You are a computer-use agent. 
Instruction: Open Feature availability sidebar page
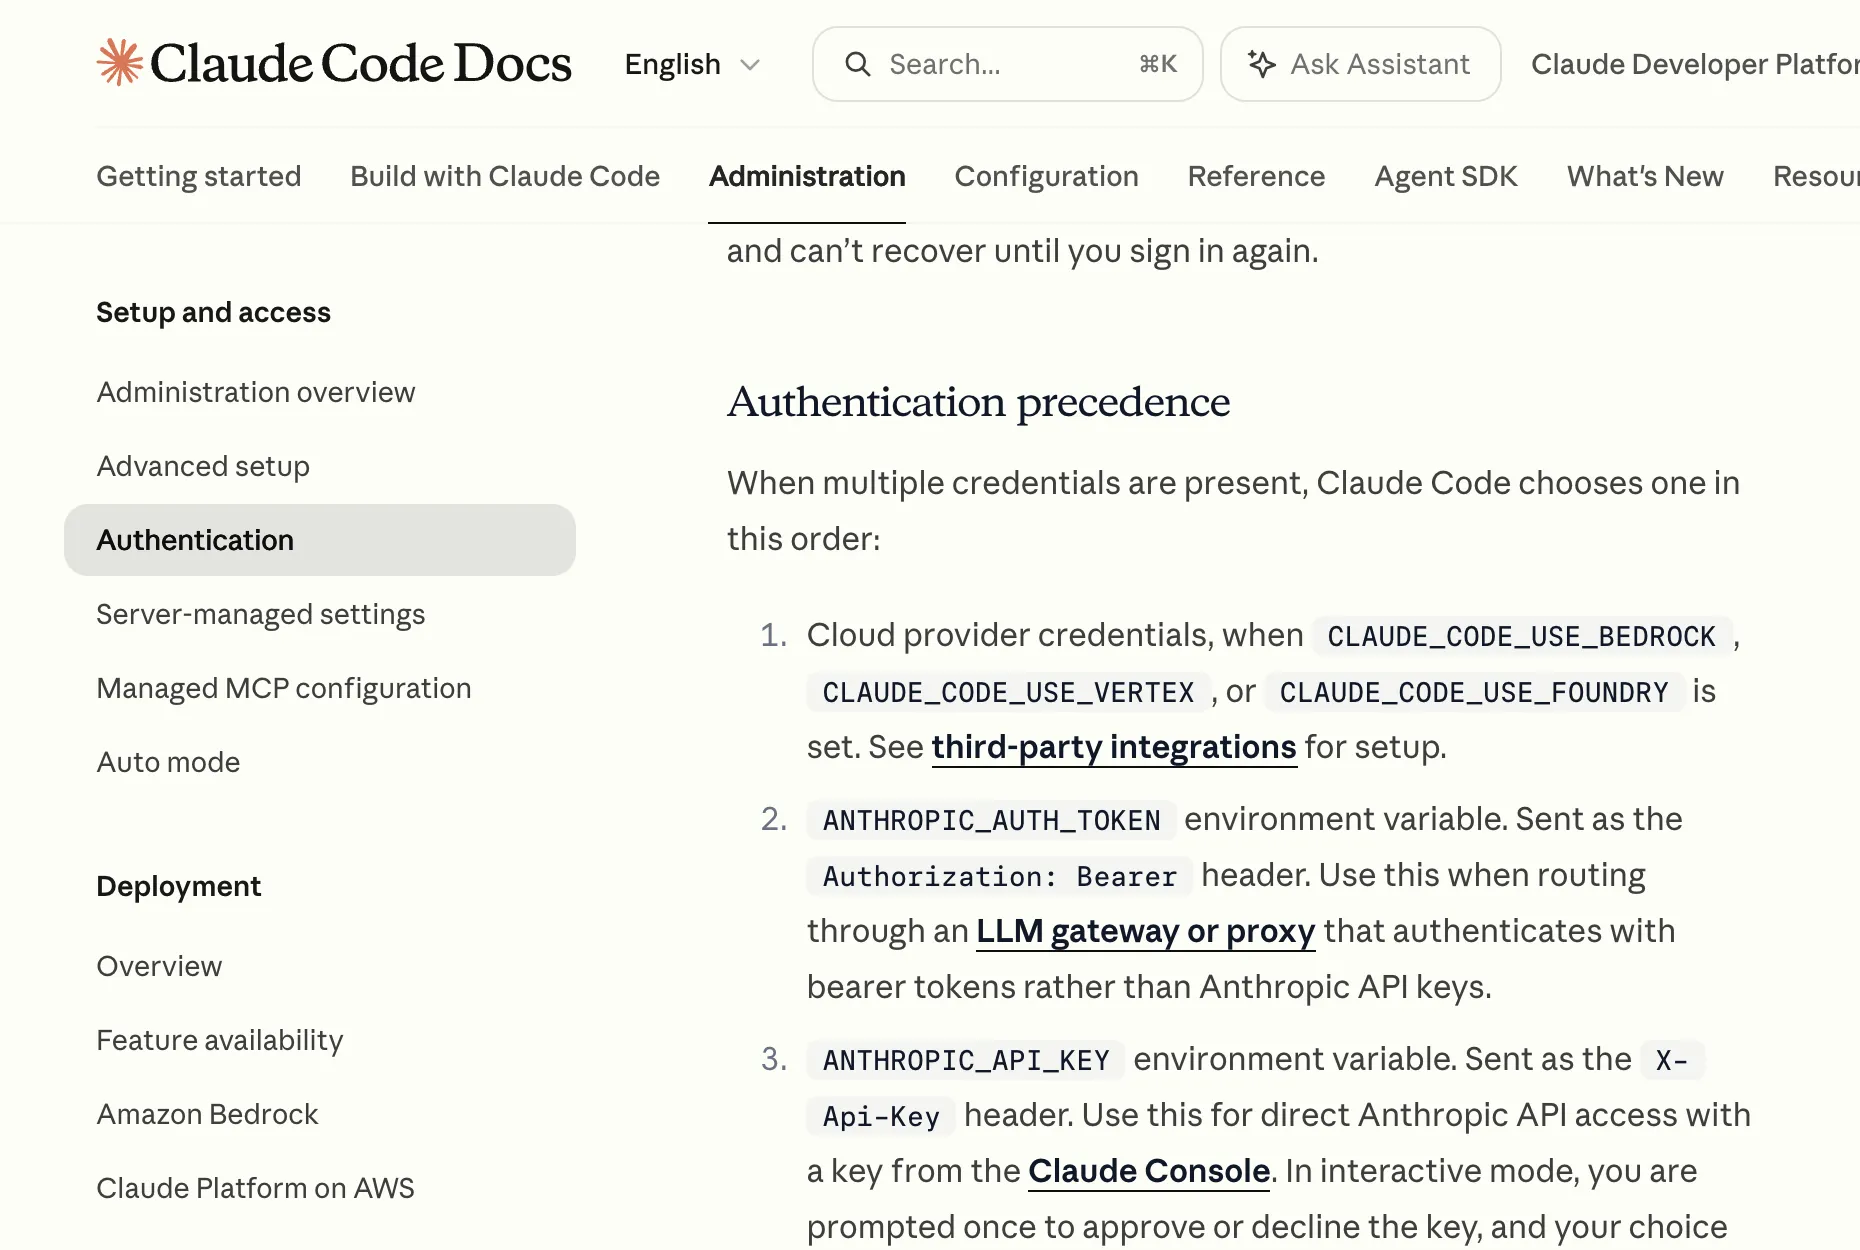click(220, 1040)
